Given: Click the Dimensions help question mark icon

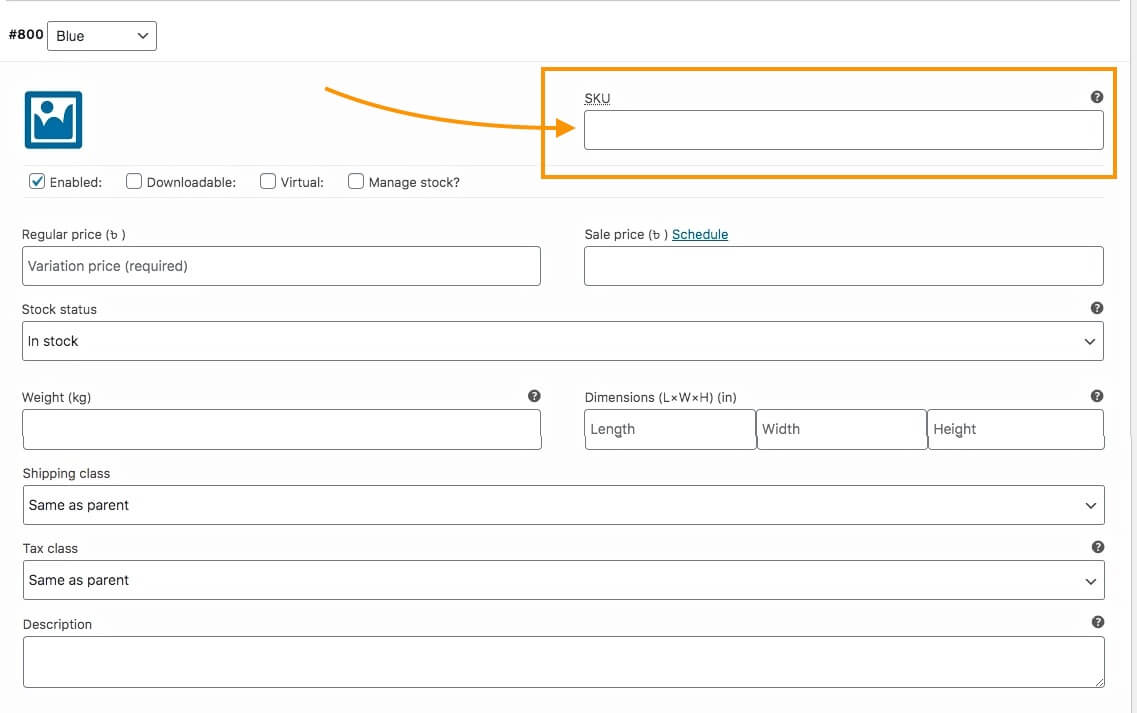Looking at the screenshot, I should coord(1097,396).
